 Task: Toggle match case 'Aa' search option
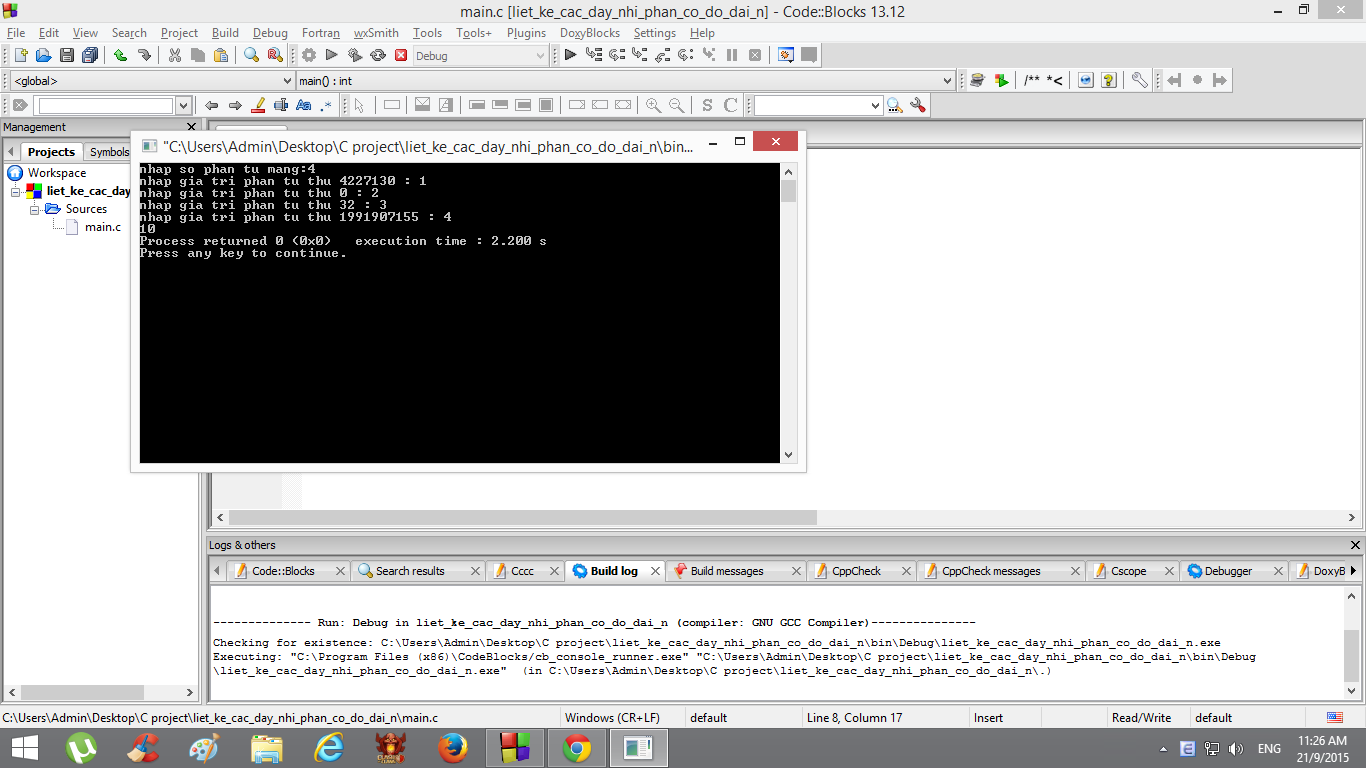[x=304, y=105]
